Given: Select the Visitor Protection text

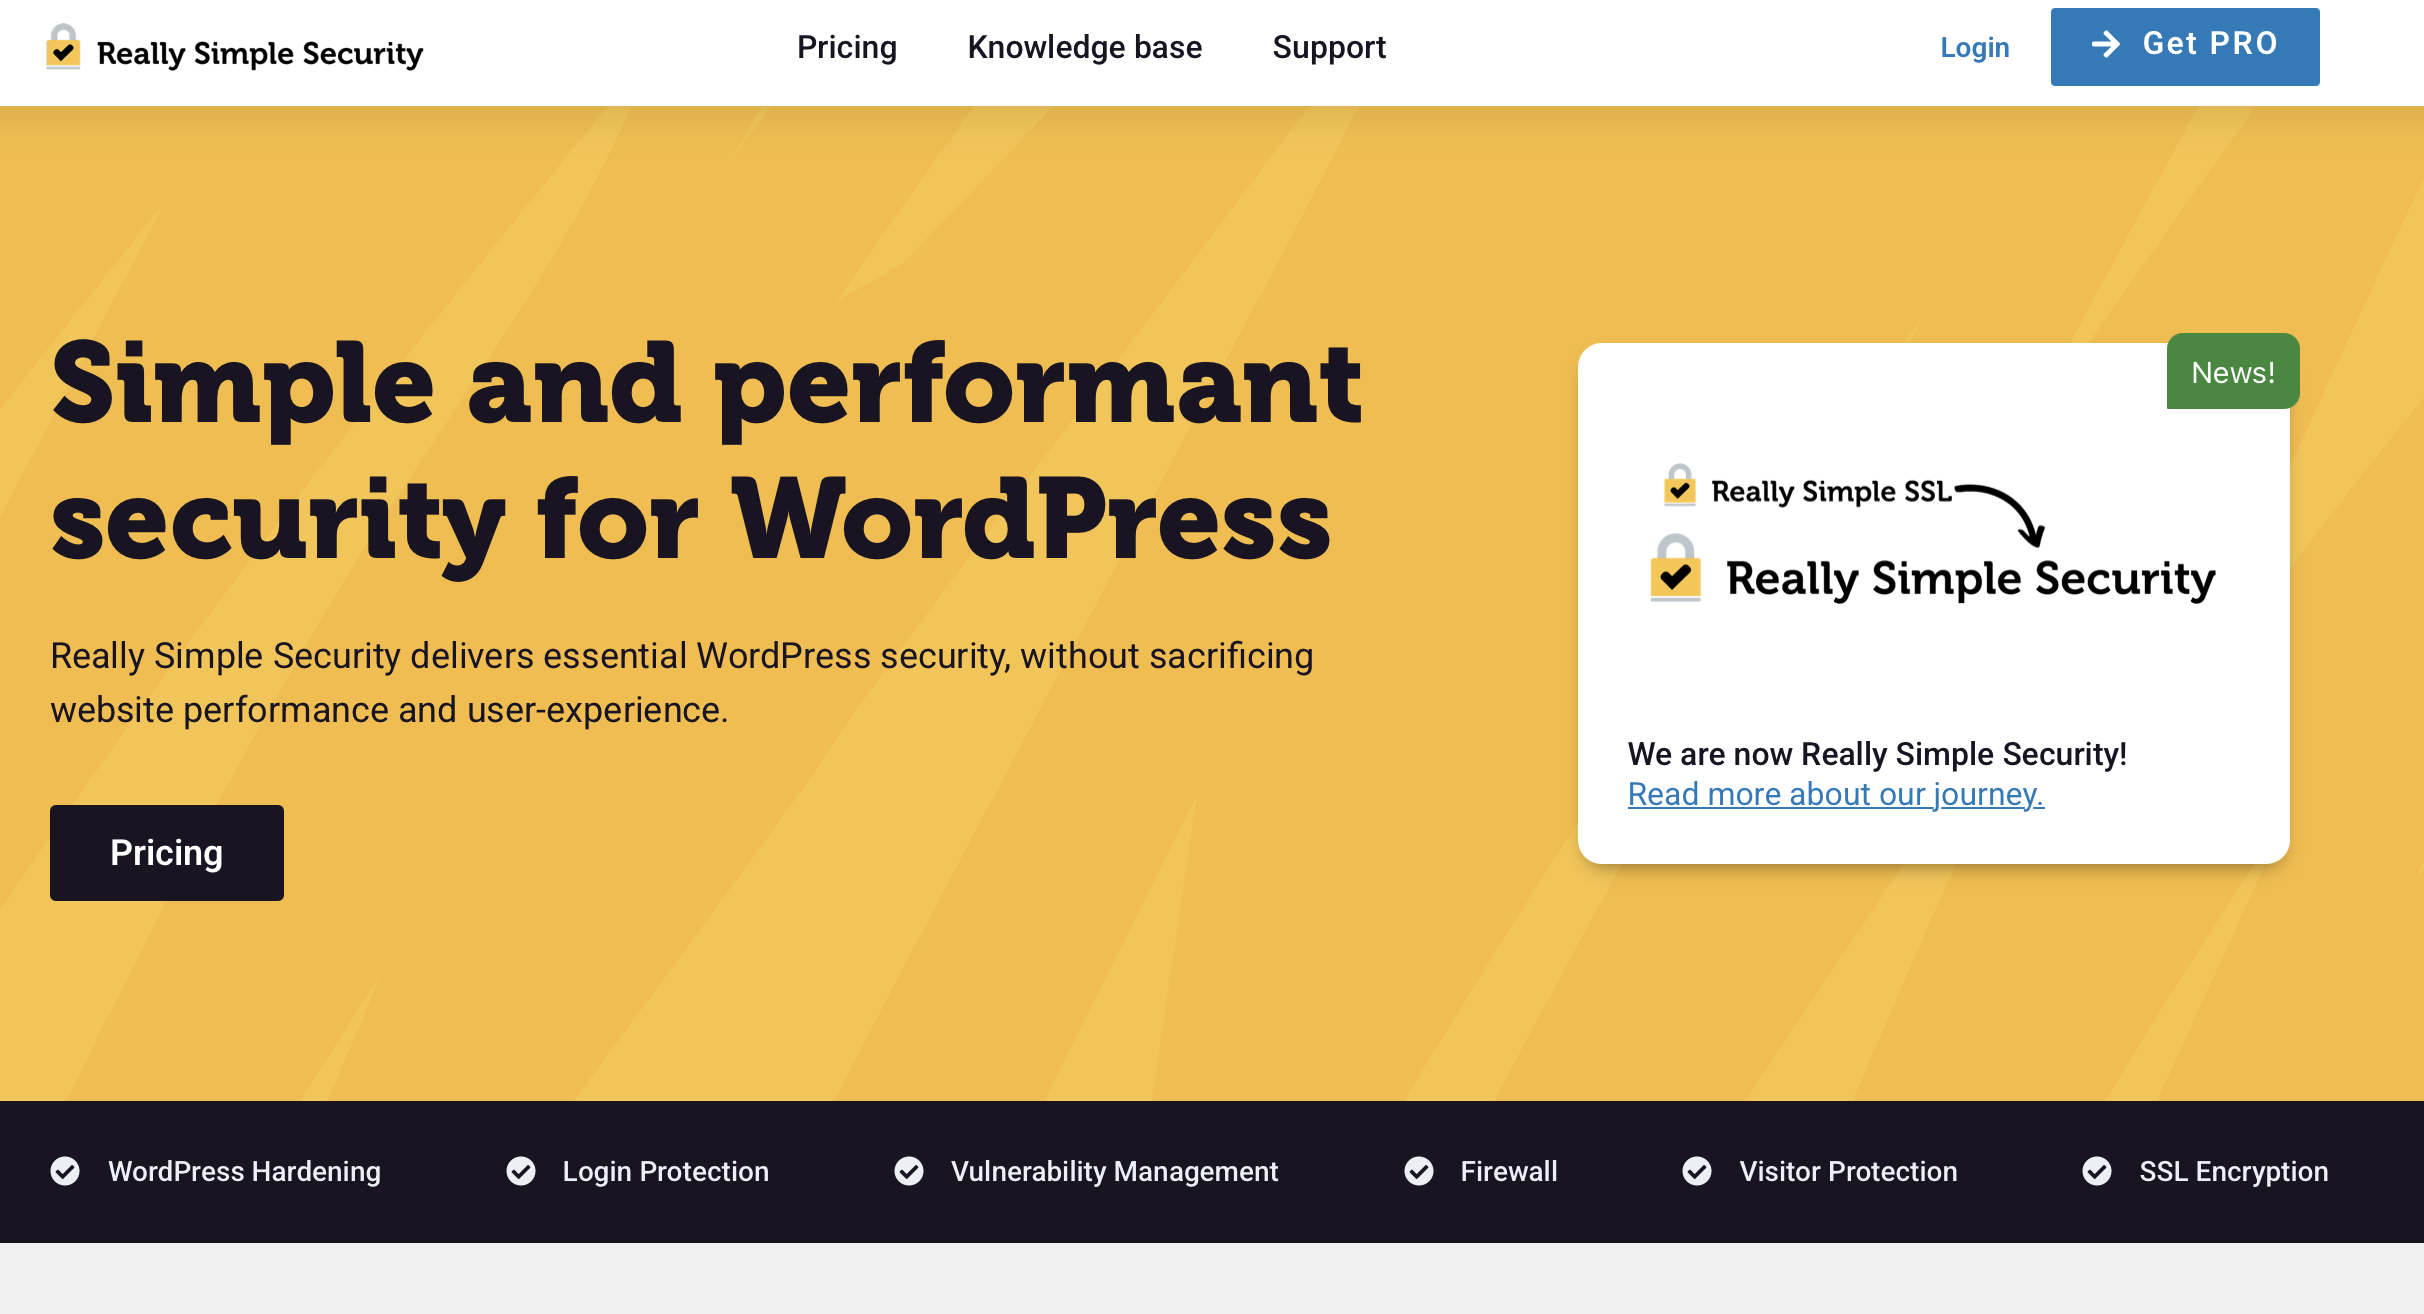Looking at the screenshot, I should coord(1848,1171).
